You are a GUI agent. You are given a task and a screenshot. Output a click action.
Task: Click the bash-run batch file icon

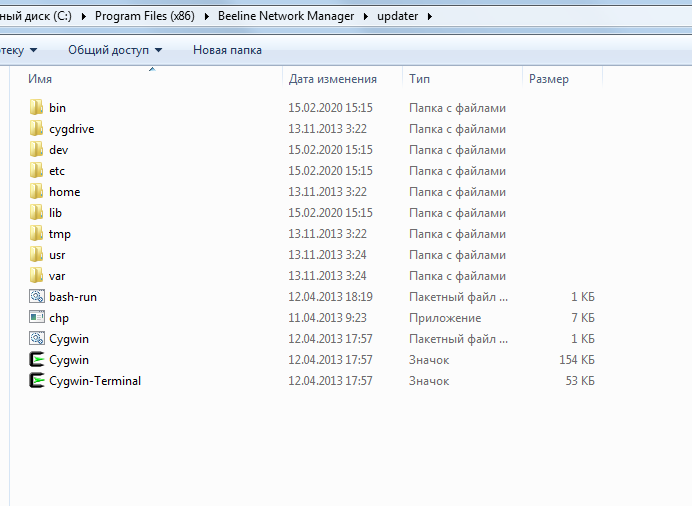37,296
